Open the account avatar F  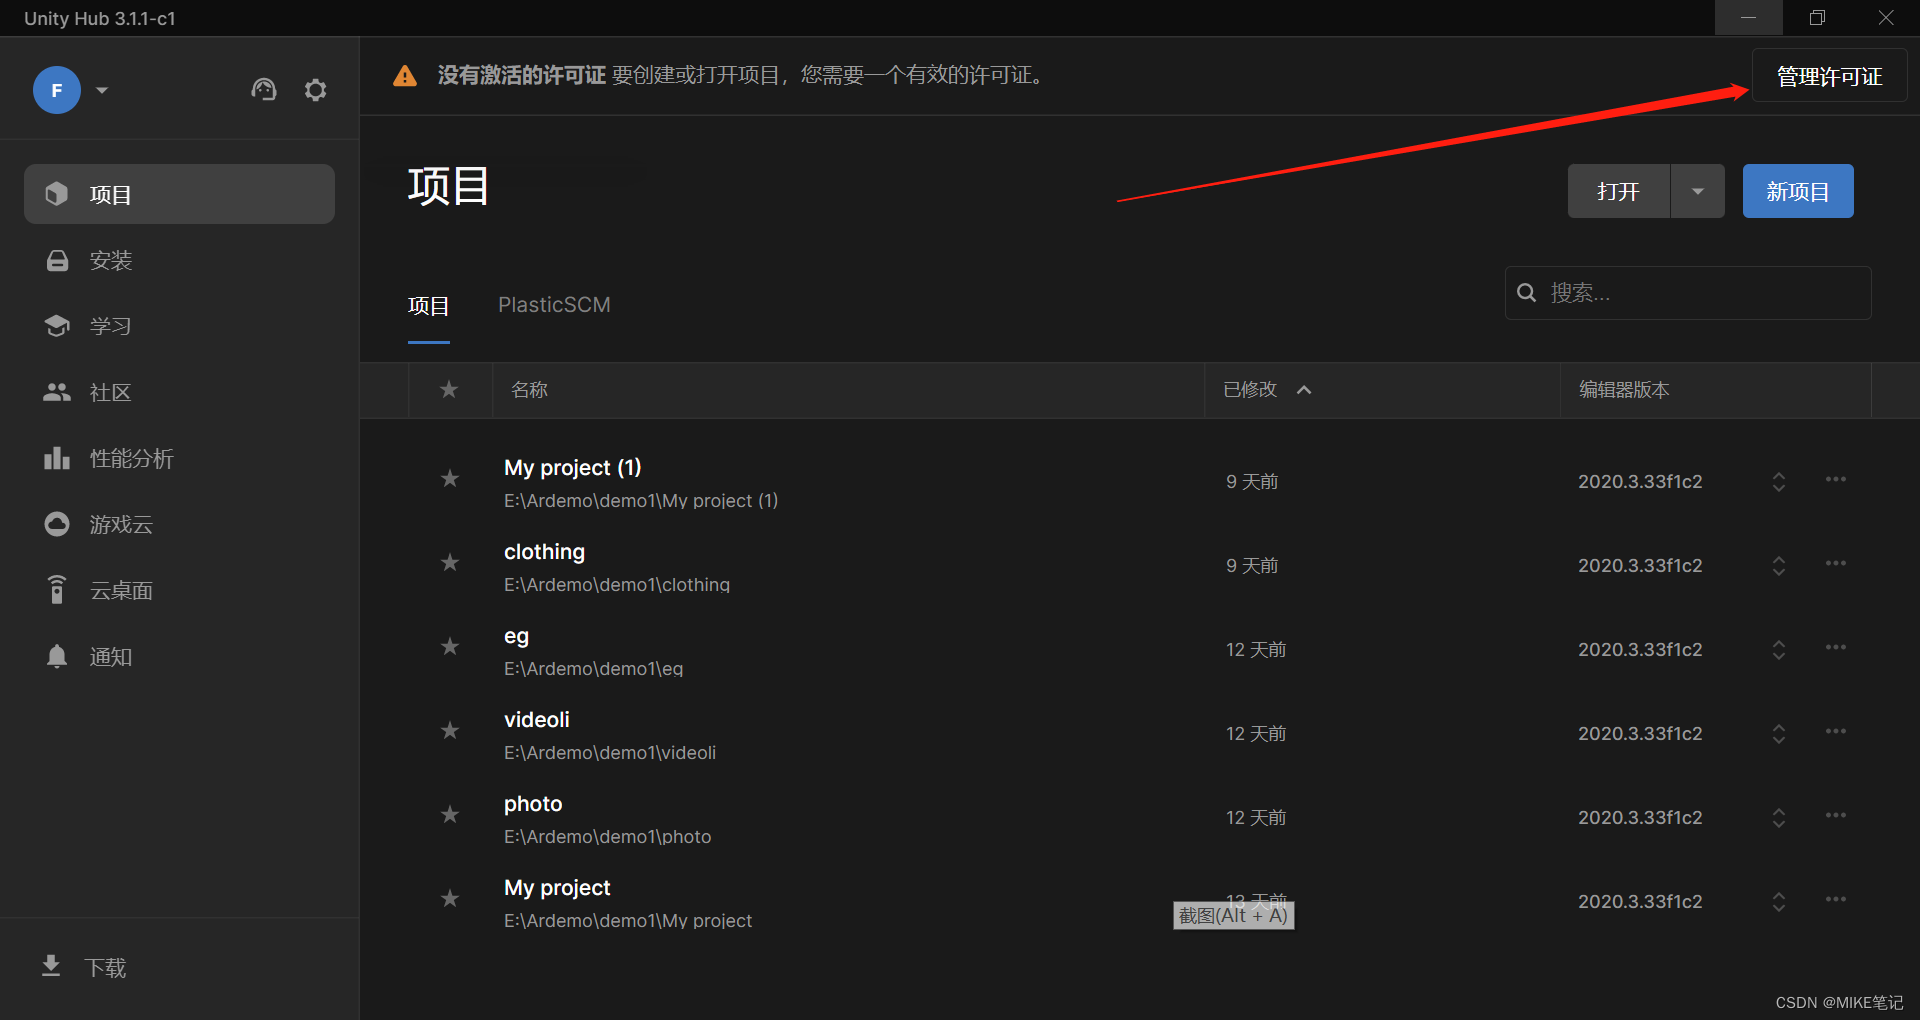pyautogui.click(x=57, y=90)
